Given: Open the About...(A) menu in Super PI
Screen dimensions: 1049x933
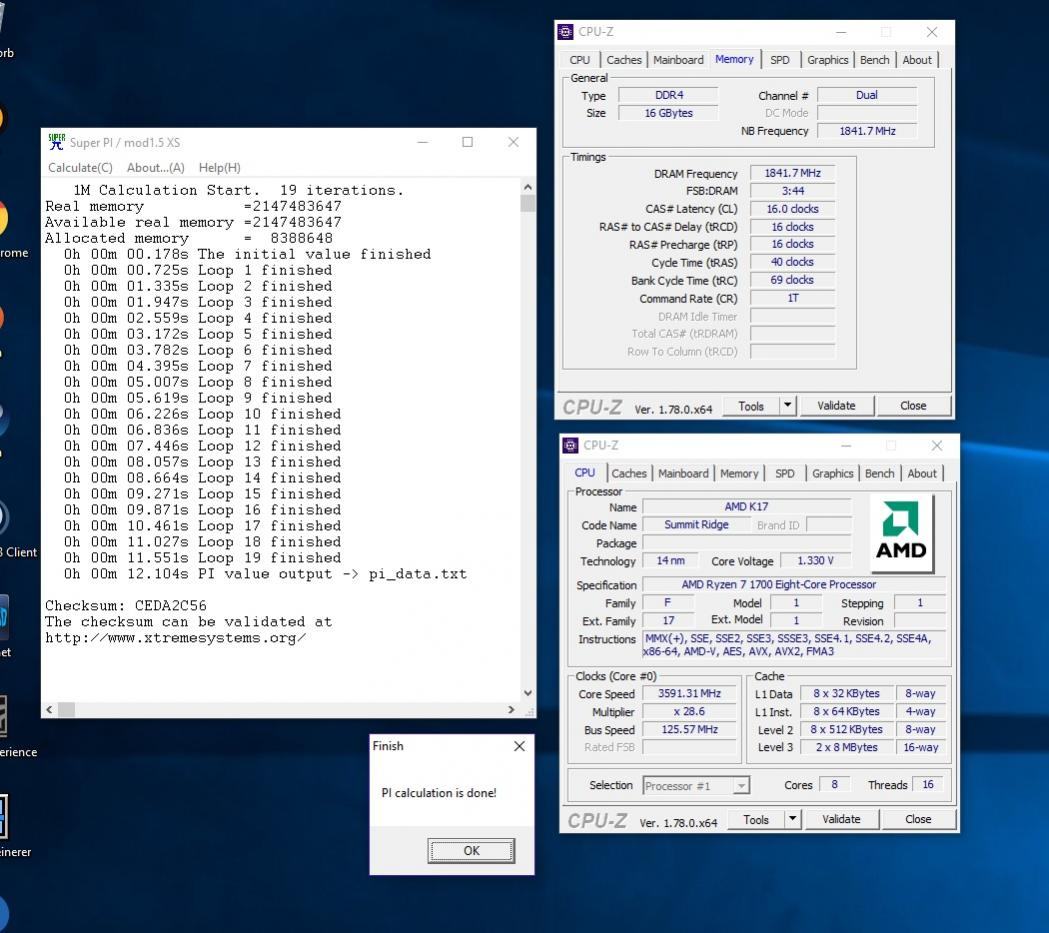Looking at the screenshot, I should pos(155,168).
